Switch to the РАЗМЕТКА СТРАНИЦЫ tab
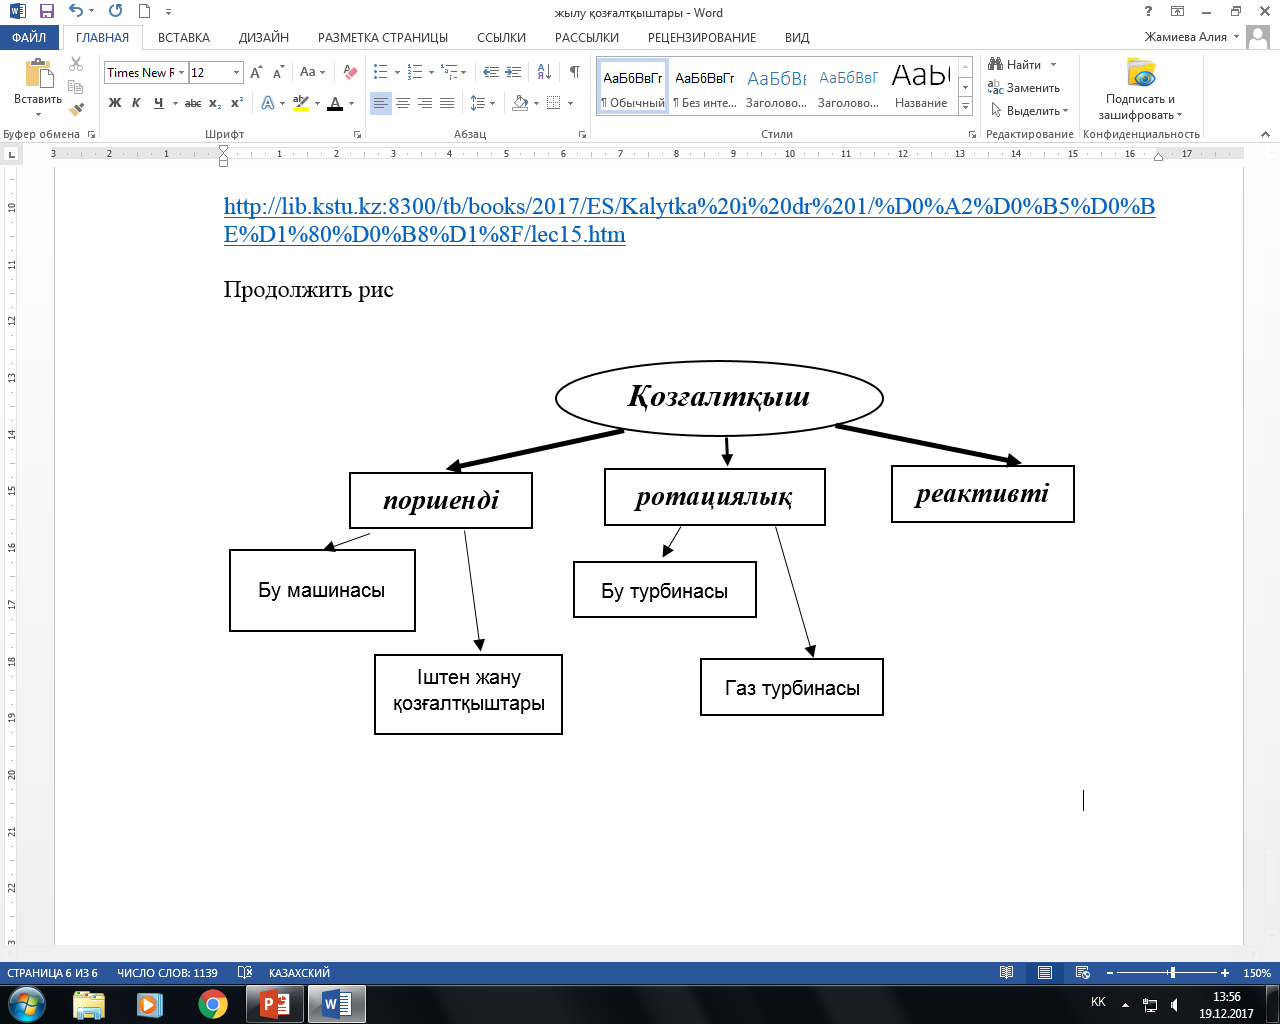This screenshot has height=1024, width=1280. [383, 37]
